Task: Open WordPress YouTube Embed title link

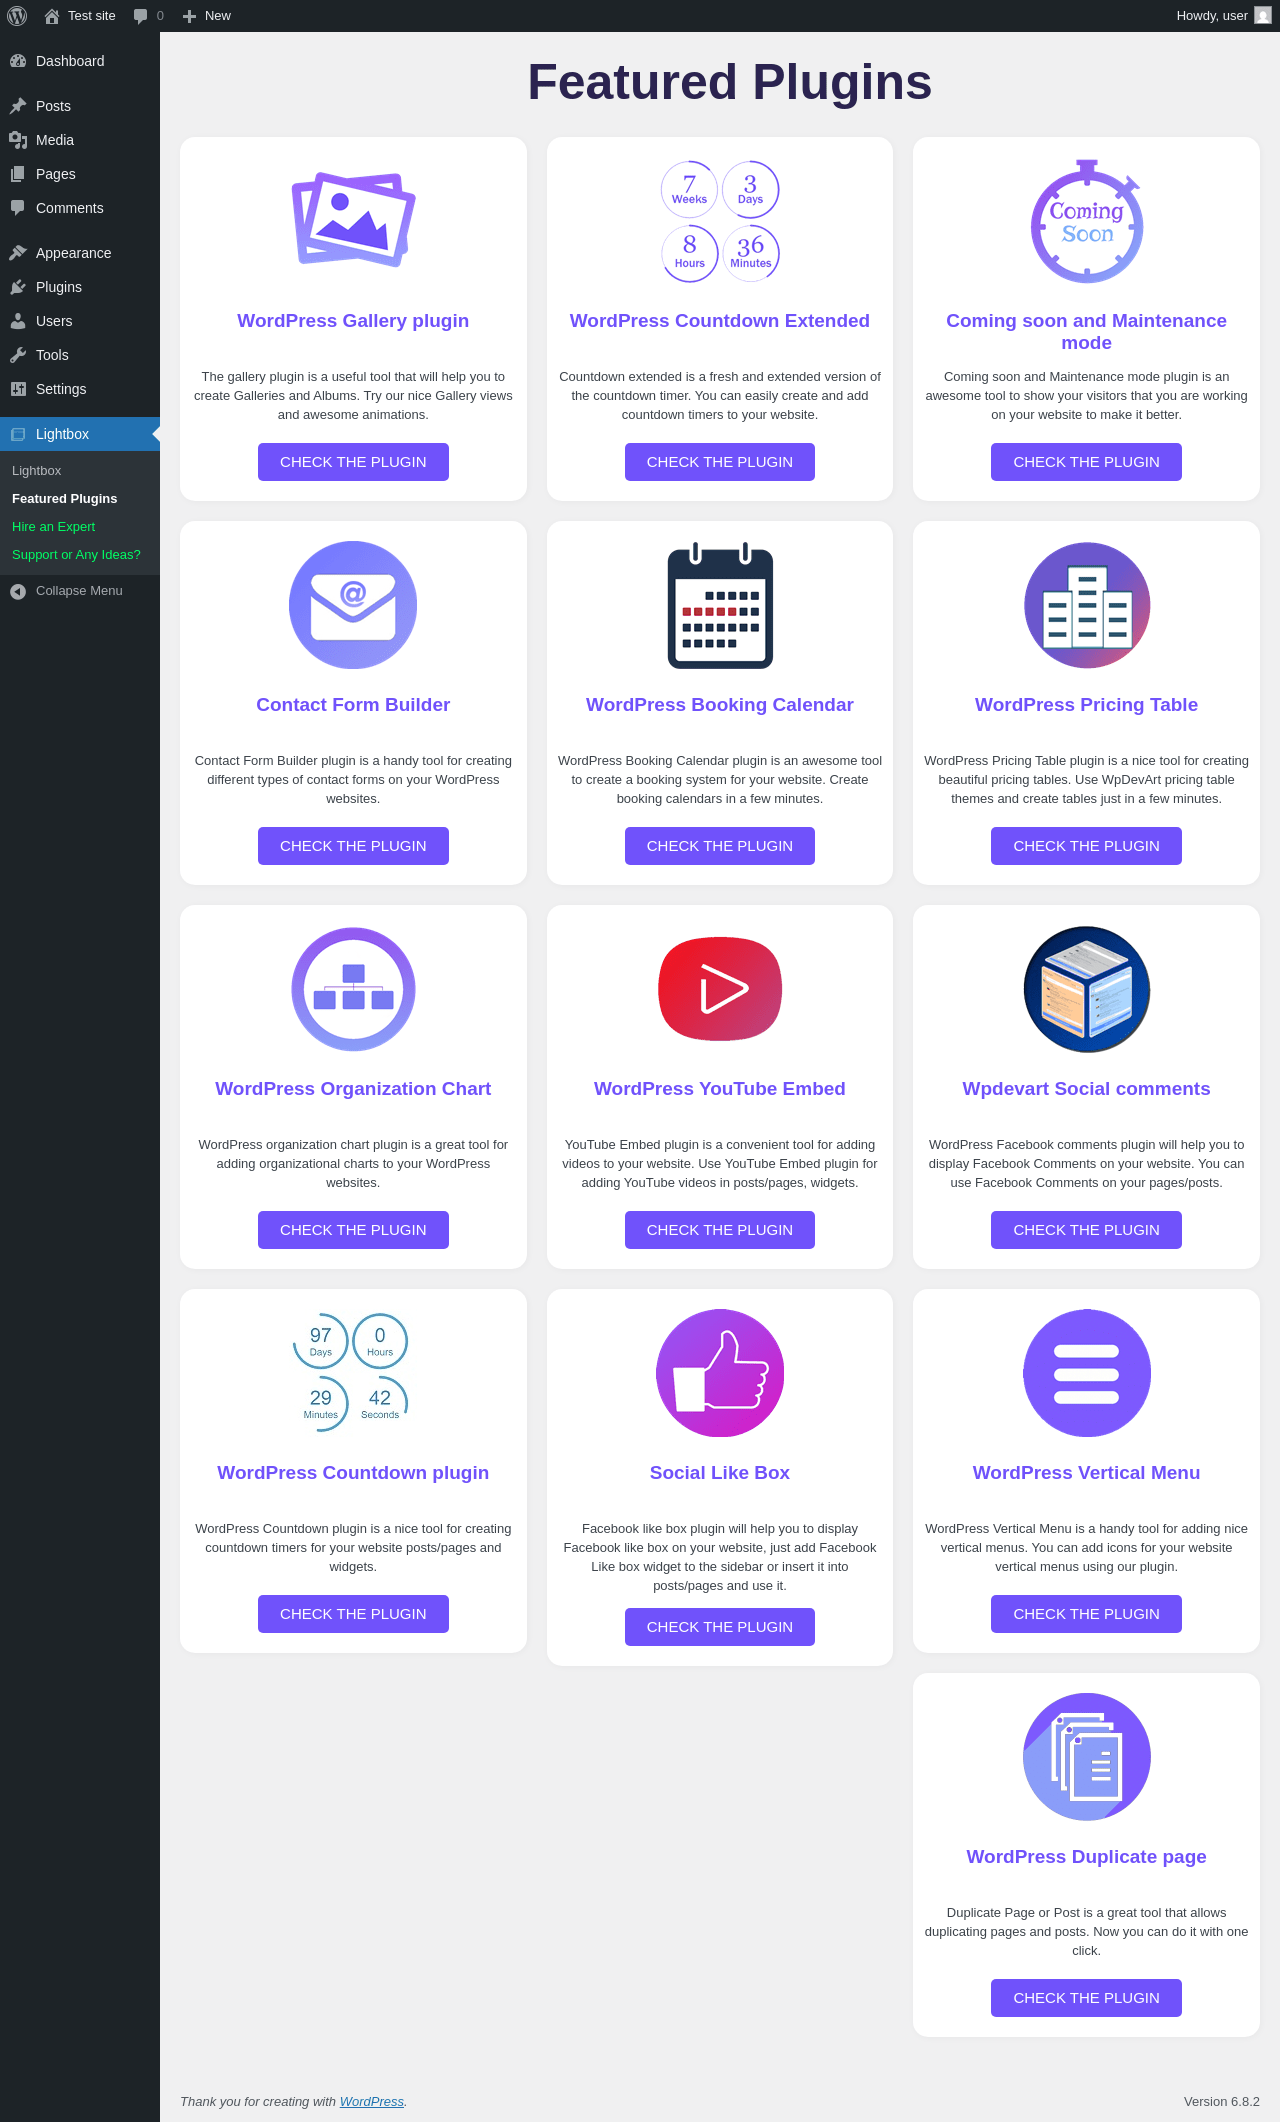Action: [x=720, y=1089]
